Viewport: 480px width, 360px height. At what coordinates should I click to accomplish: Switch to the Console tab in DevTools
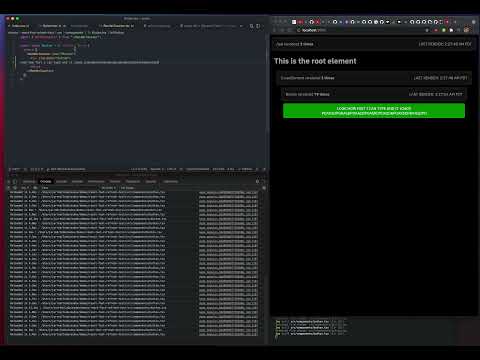(x=46, y=181)
